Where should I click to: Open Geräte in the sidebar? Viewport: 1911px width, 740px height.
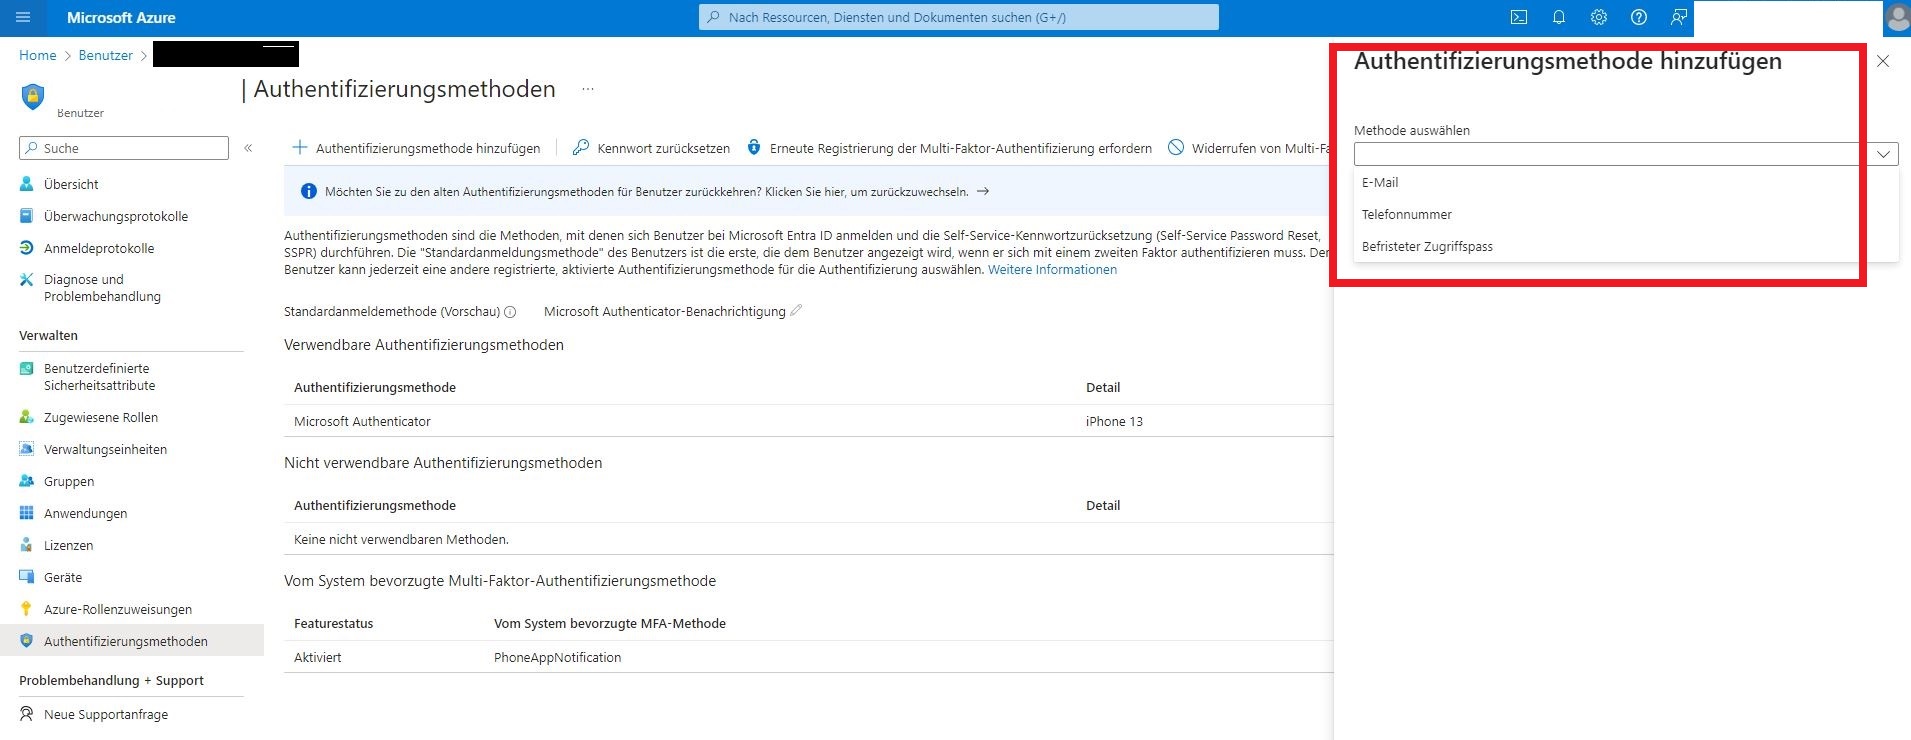63,577
